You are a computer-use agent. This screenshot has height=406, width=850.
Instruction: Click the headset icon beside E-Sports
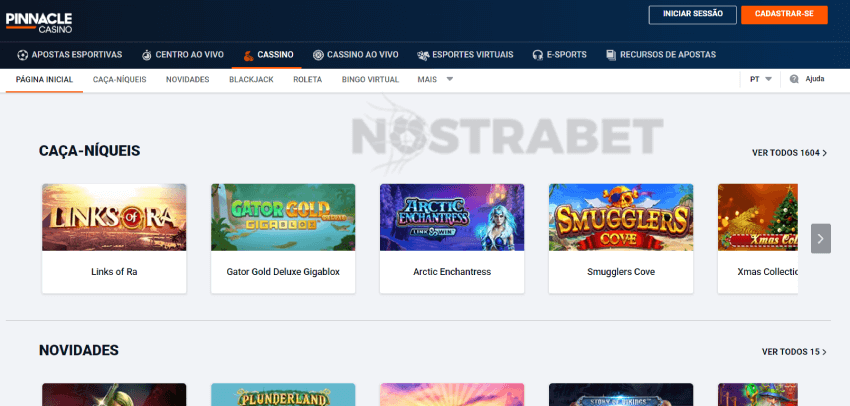click(538, 55)
